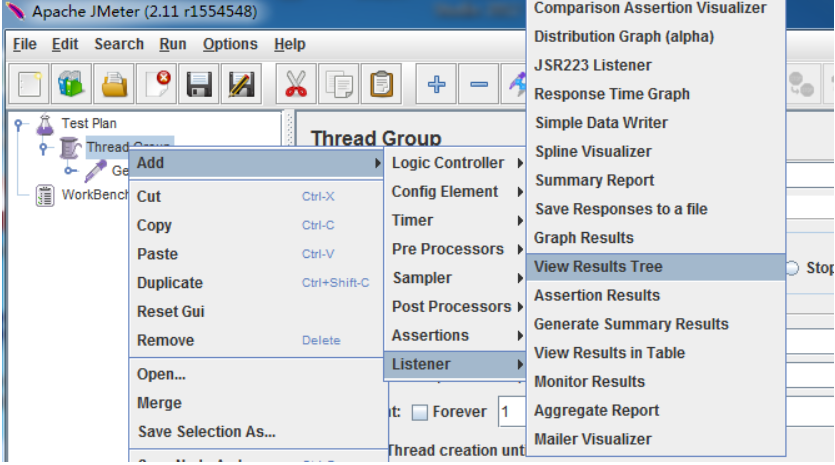Click Duplicate in the context menu
This screenshot has width=835, height=465.
[x=169, y=283]
